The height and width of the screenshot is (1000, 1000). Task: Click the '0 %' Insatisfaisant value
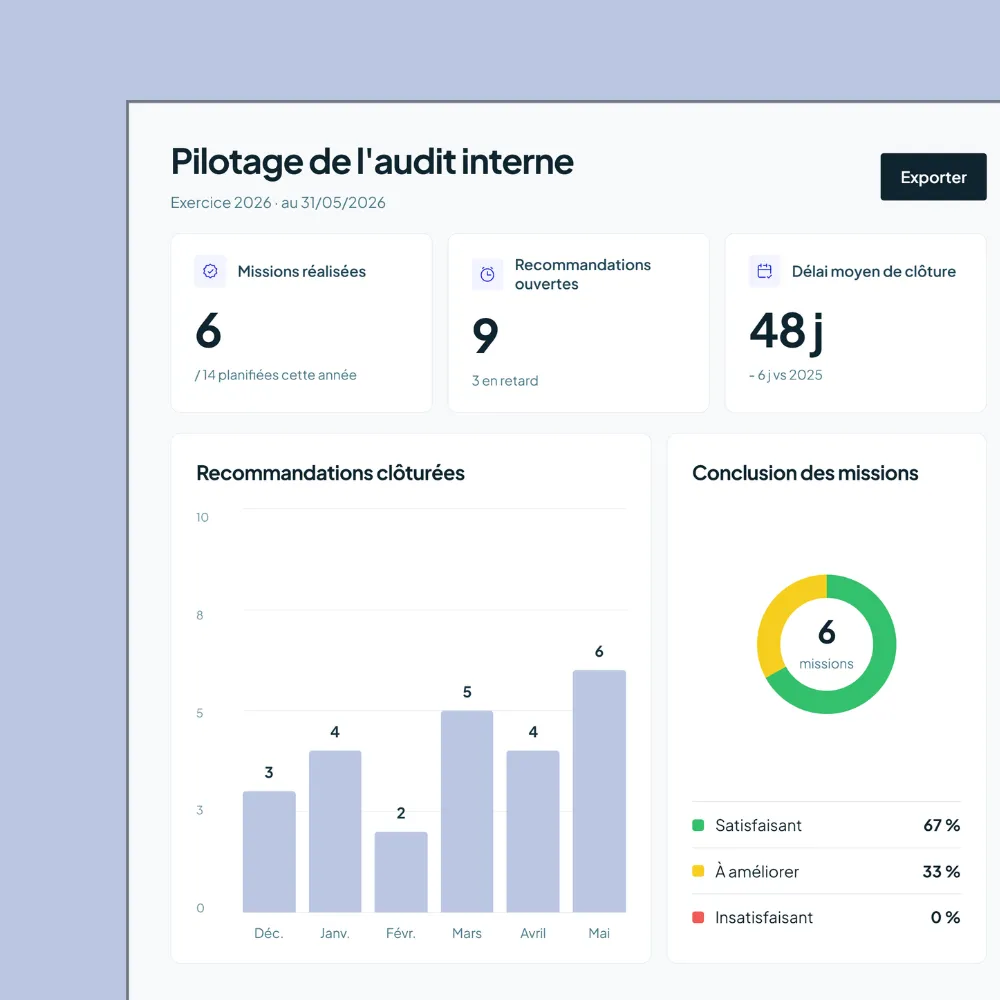tap(946, 917)
